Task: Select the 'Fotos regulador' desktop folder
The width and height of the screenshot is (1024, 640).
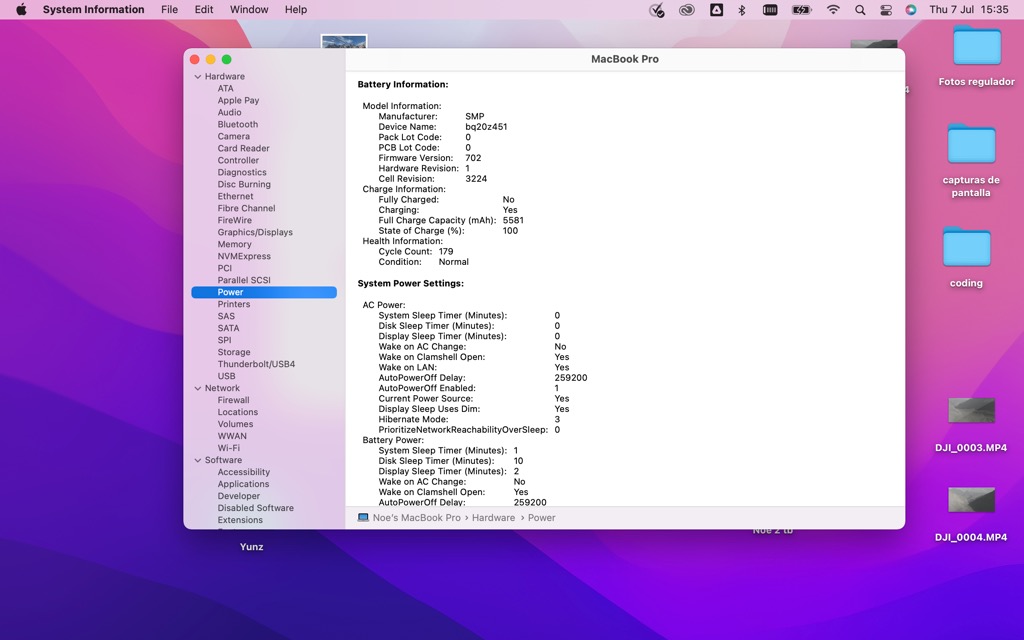Action: click(x=976, y=46)
